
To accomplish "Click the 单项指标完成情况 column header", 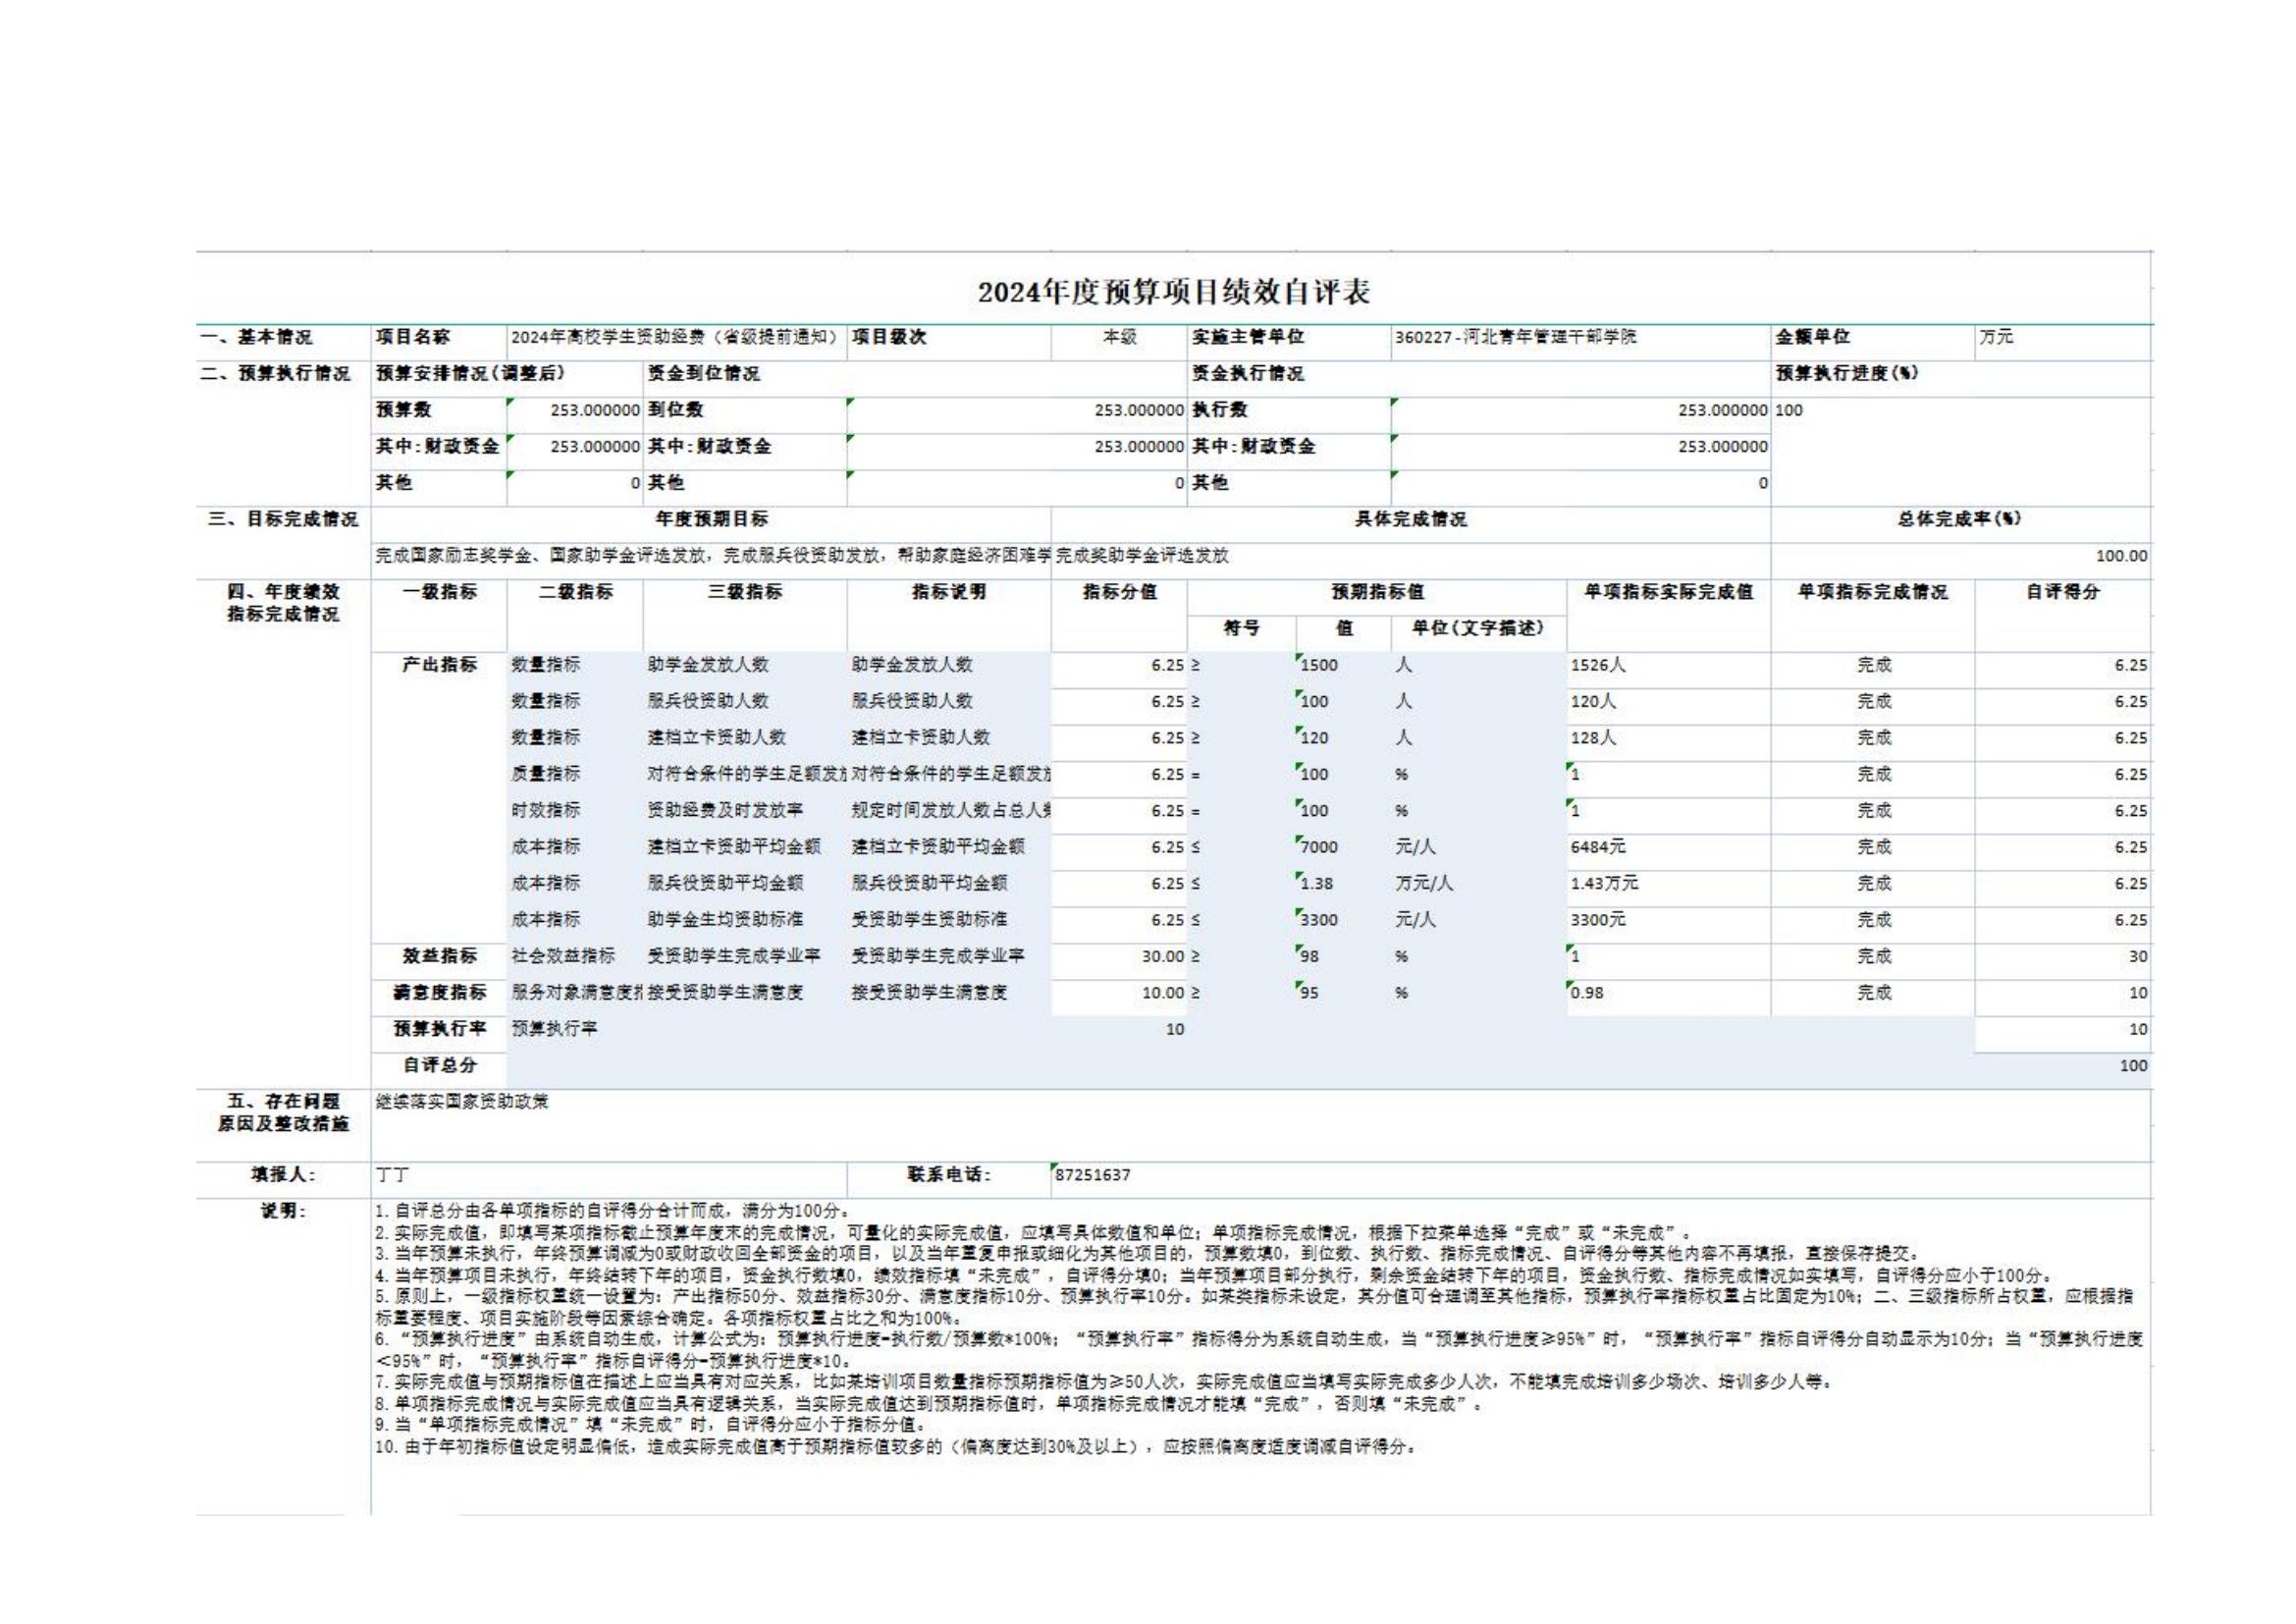I will click(x=1872, y=592).
